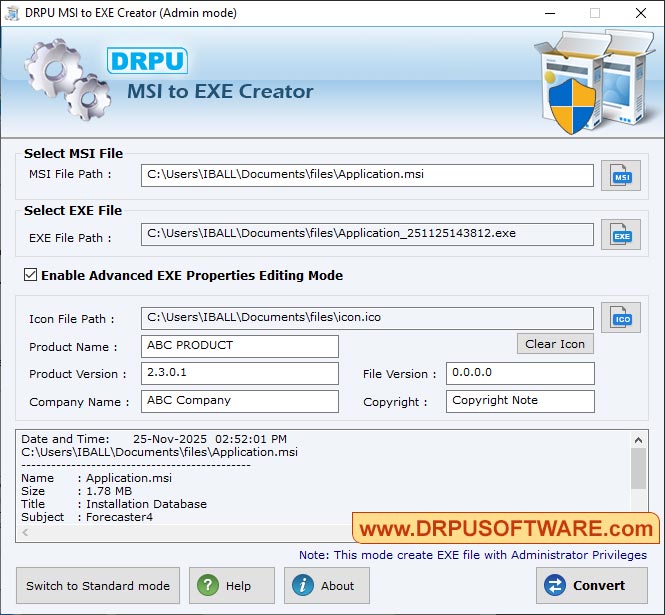The width and height of the screenshot is (665, 615).
Task: Browse for icon file using ICO icon button
Action: point(620,318)
